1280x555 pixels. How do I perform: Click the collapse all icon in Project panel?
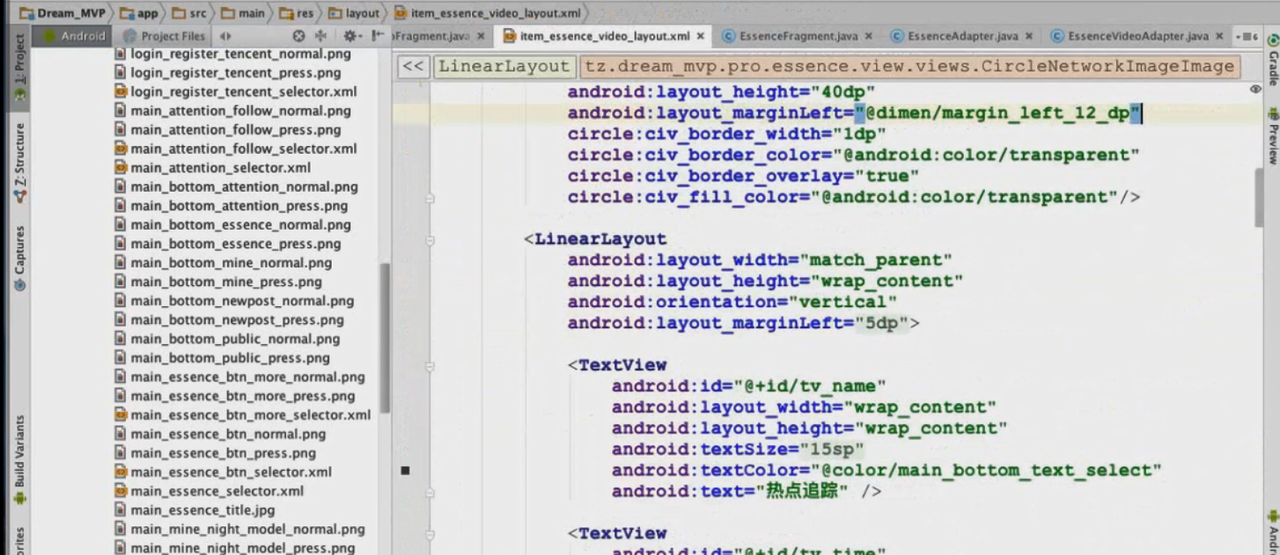pos(321,36)
